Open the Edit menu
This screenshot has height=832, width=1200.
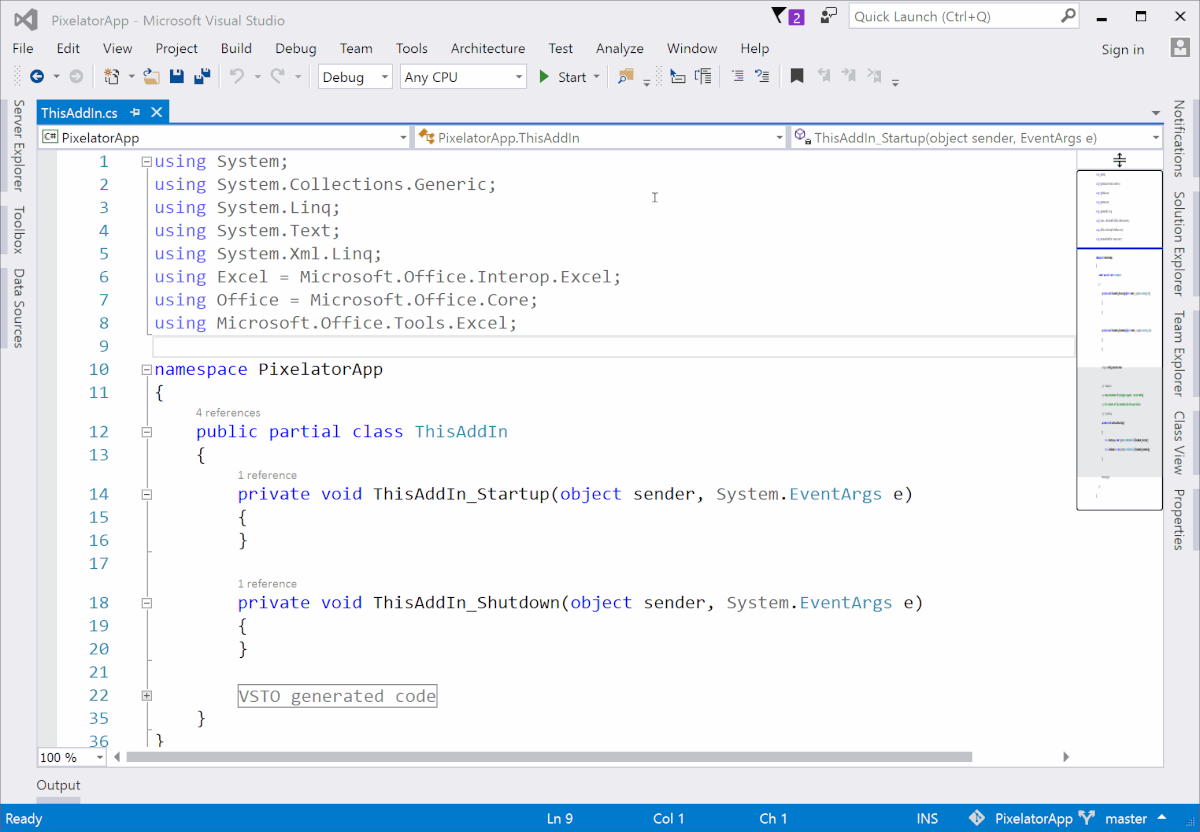point(68,48)
